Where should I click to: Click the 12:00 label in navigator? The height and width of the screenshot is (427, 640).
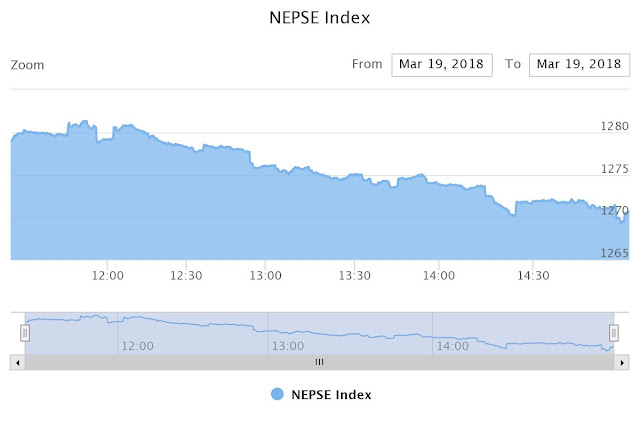[138, 346]
